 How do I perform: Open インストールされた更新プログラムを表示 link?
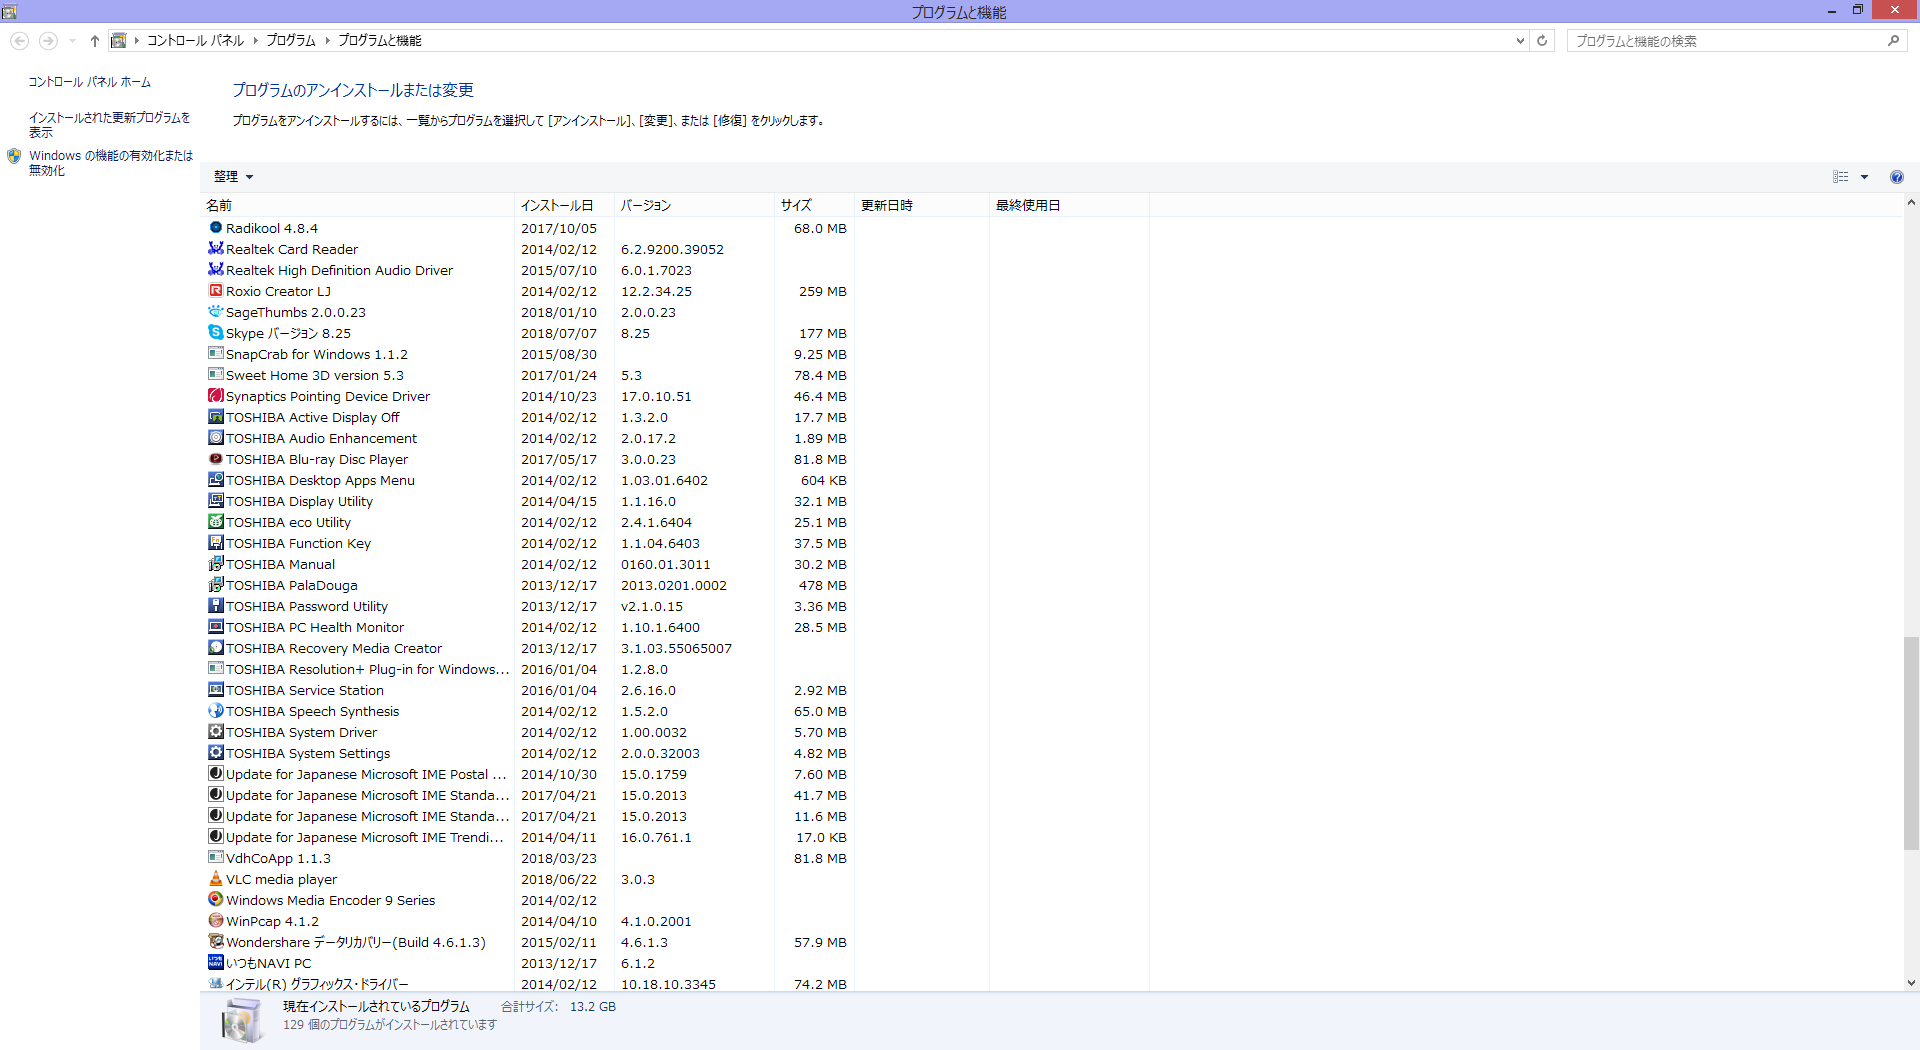(109, 125)
